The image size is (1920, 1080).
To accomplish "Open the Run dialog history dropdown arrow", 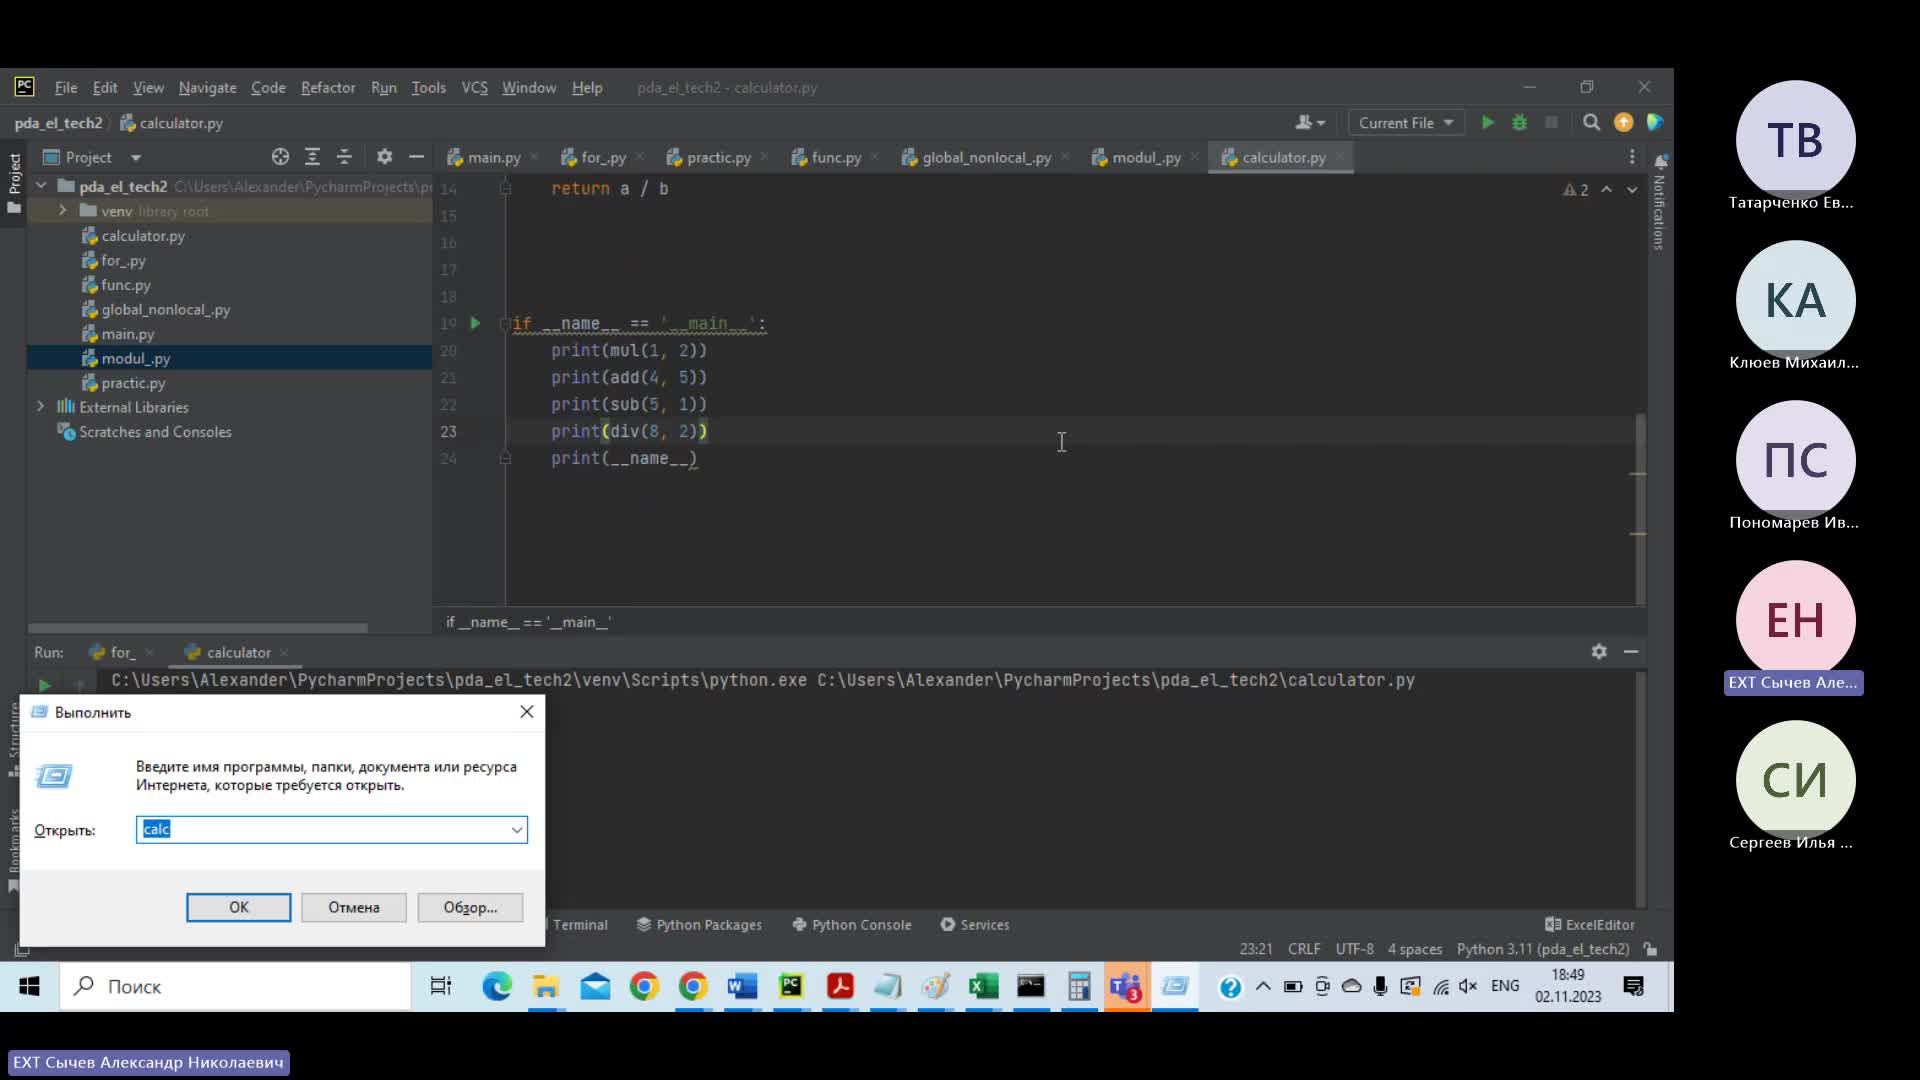I will 516,829.
